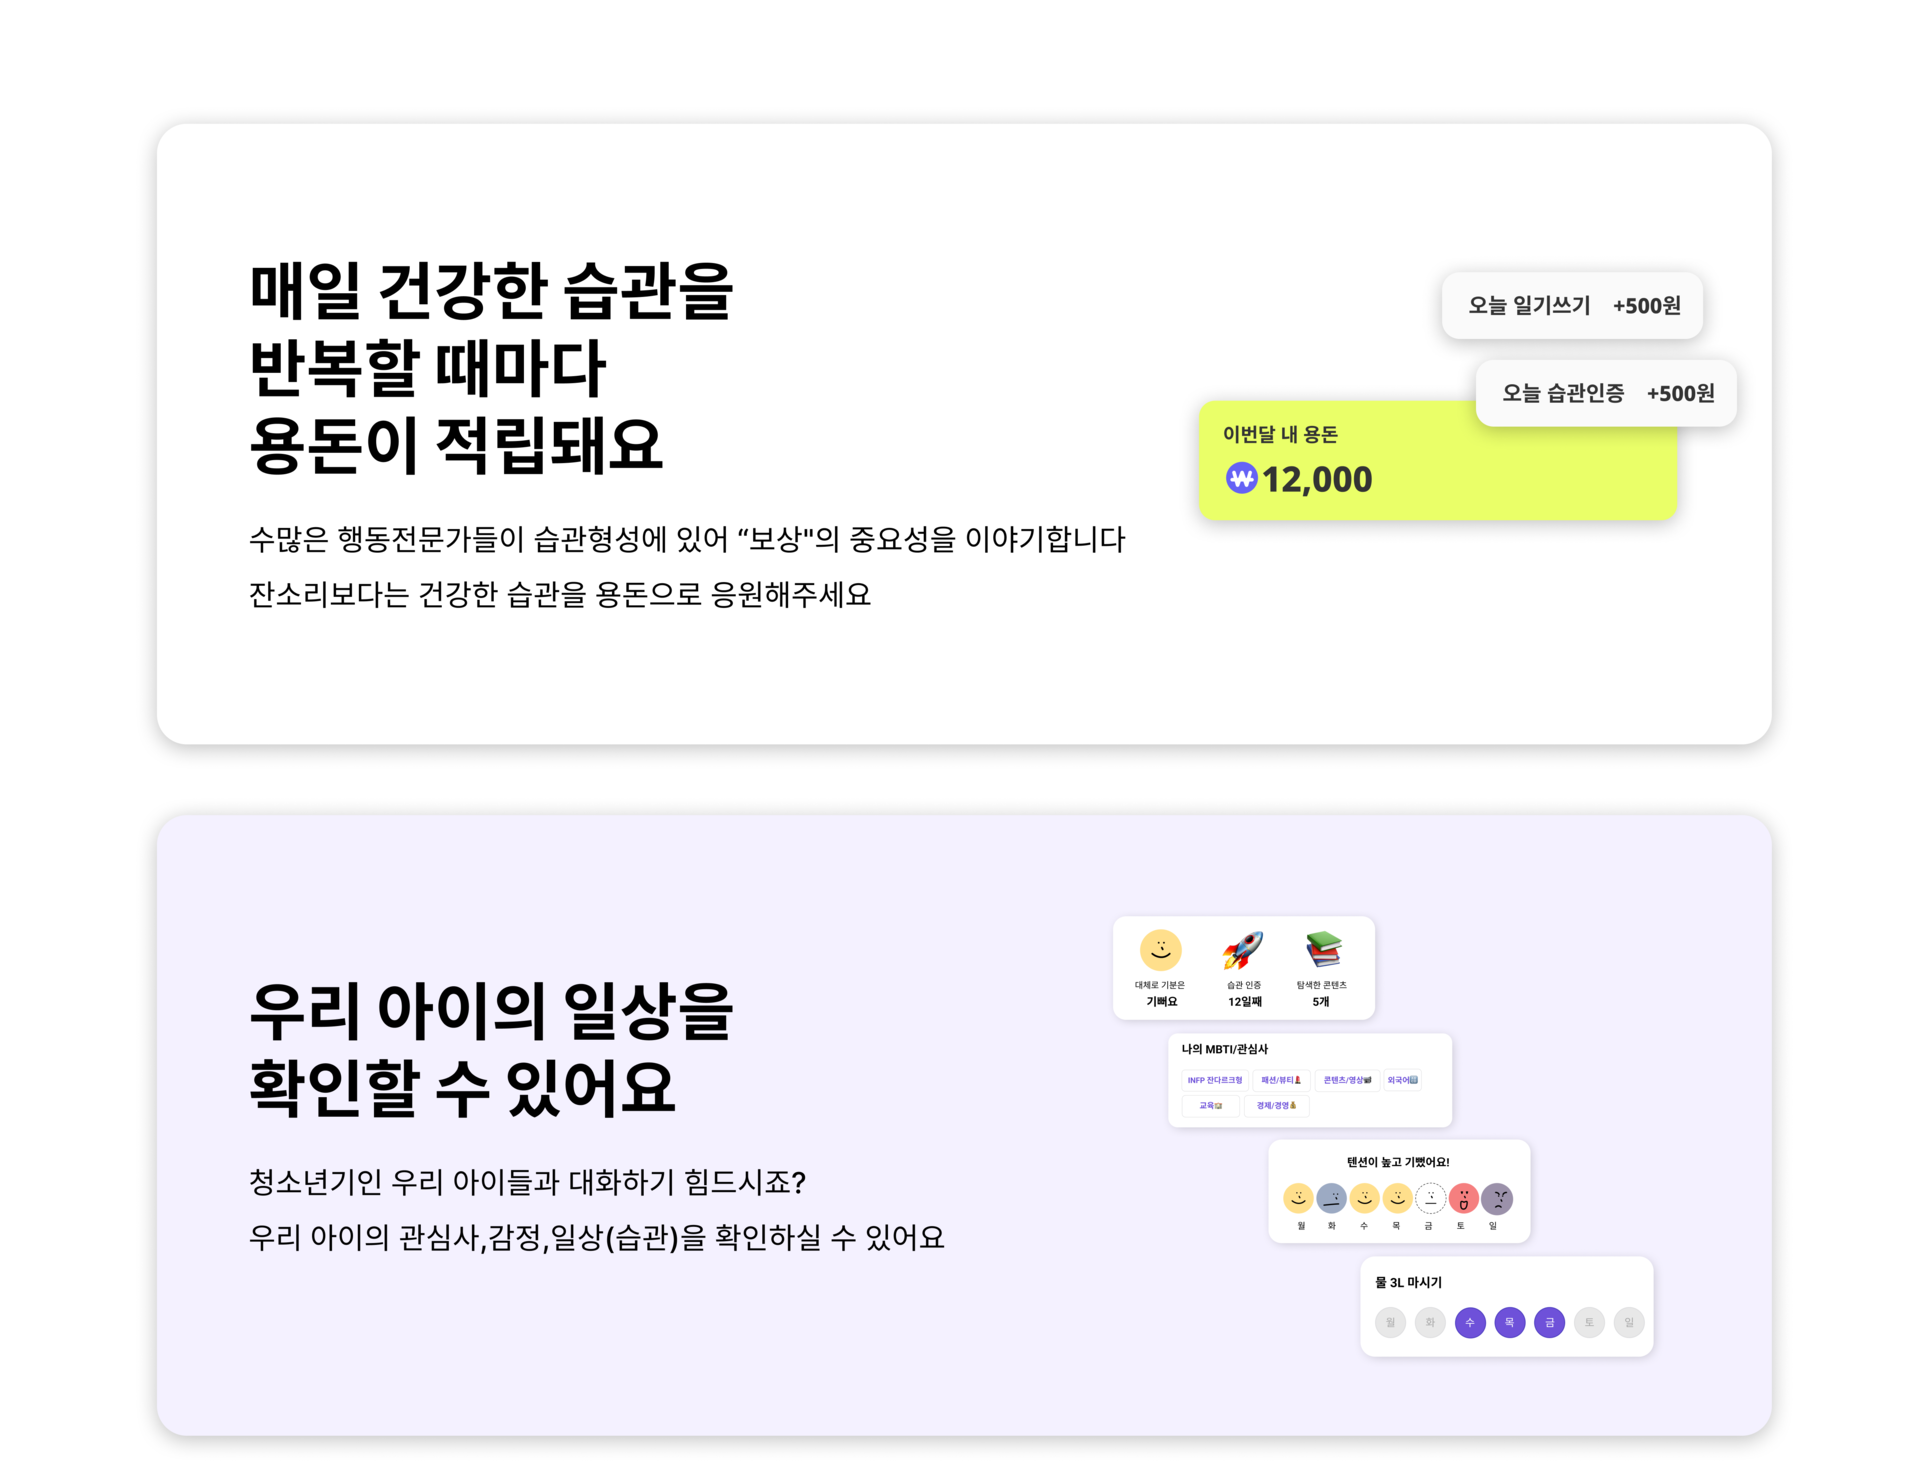
Task: Select the 콘텐츠/영상 interest tag
Action: click(x=1347, y=1080)
